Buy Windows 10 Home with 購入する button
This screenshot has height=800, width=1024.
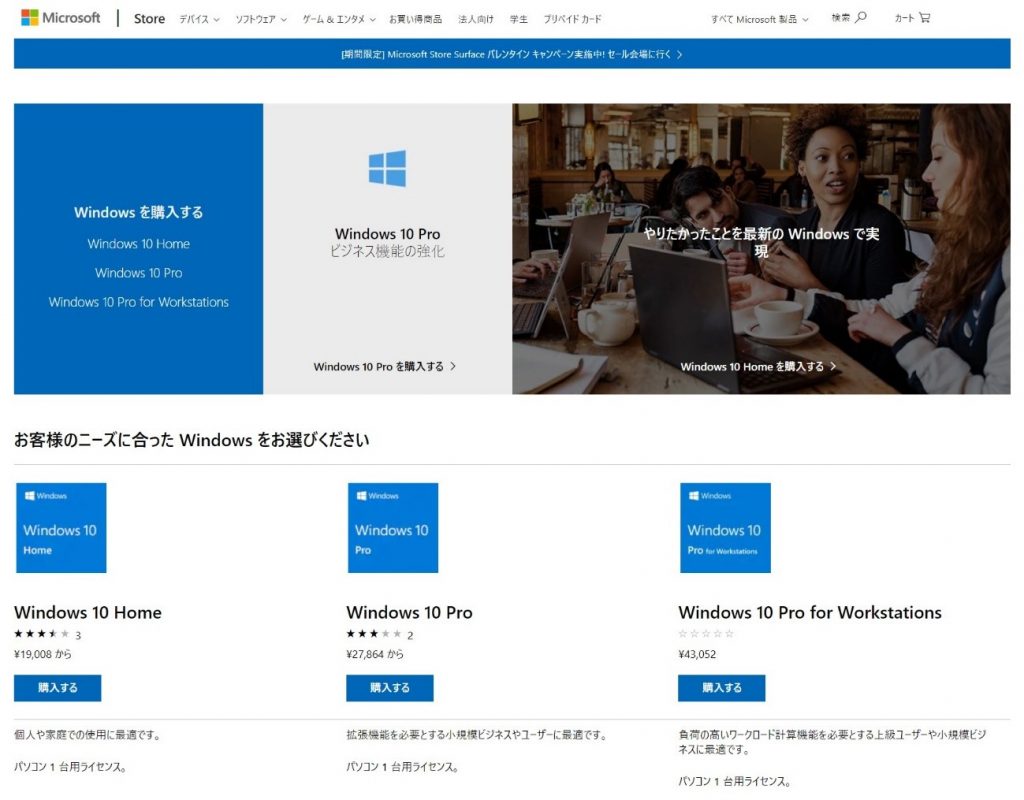(x=57, y=688)
